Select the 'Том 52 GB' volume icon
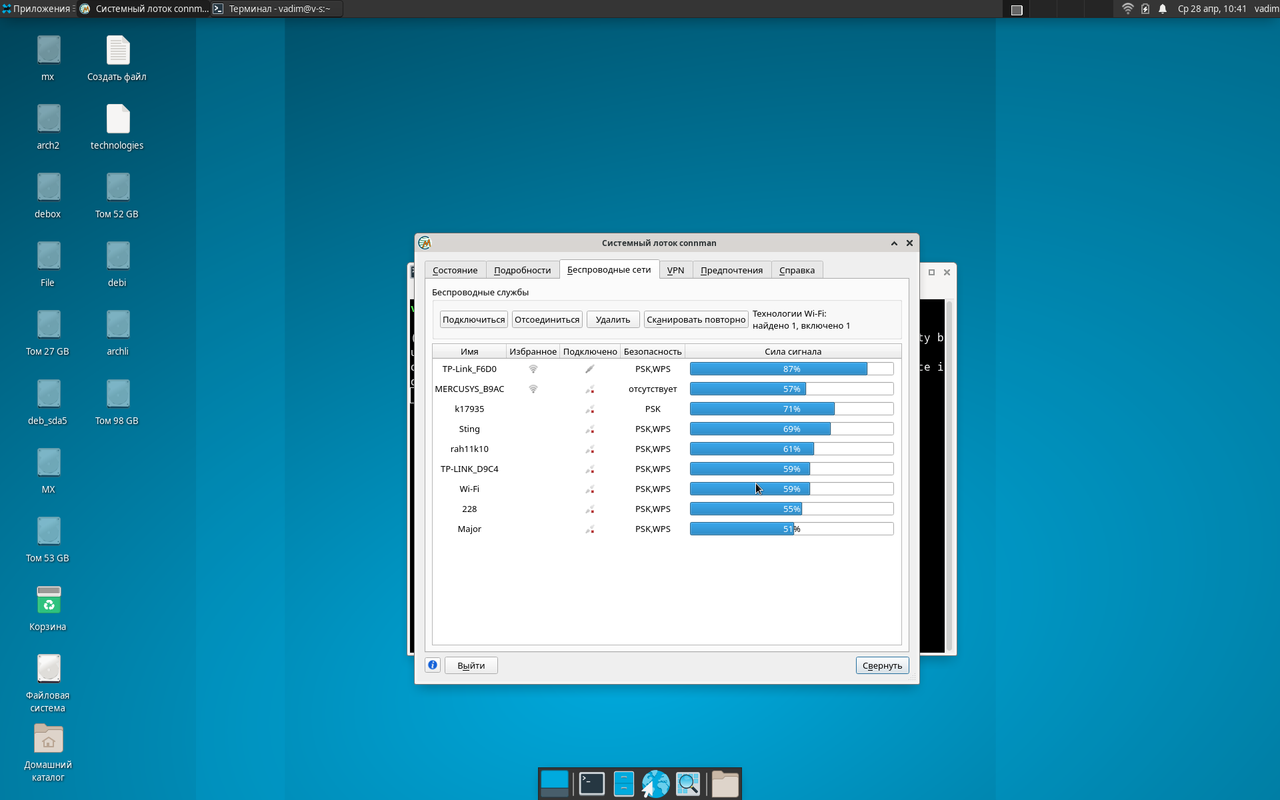This screenshot has width=1280, height=800. pyautogui.click(x=117, y=188)
